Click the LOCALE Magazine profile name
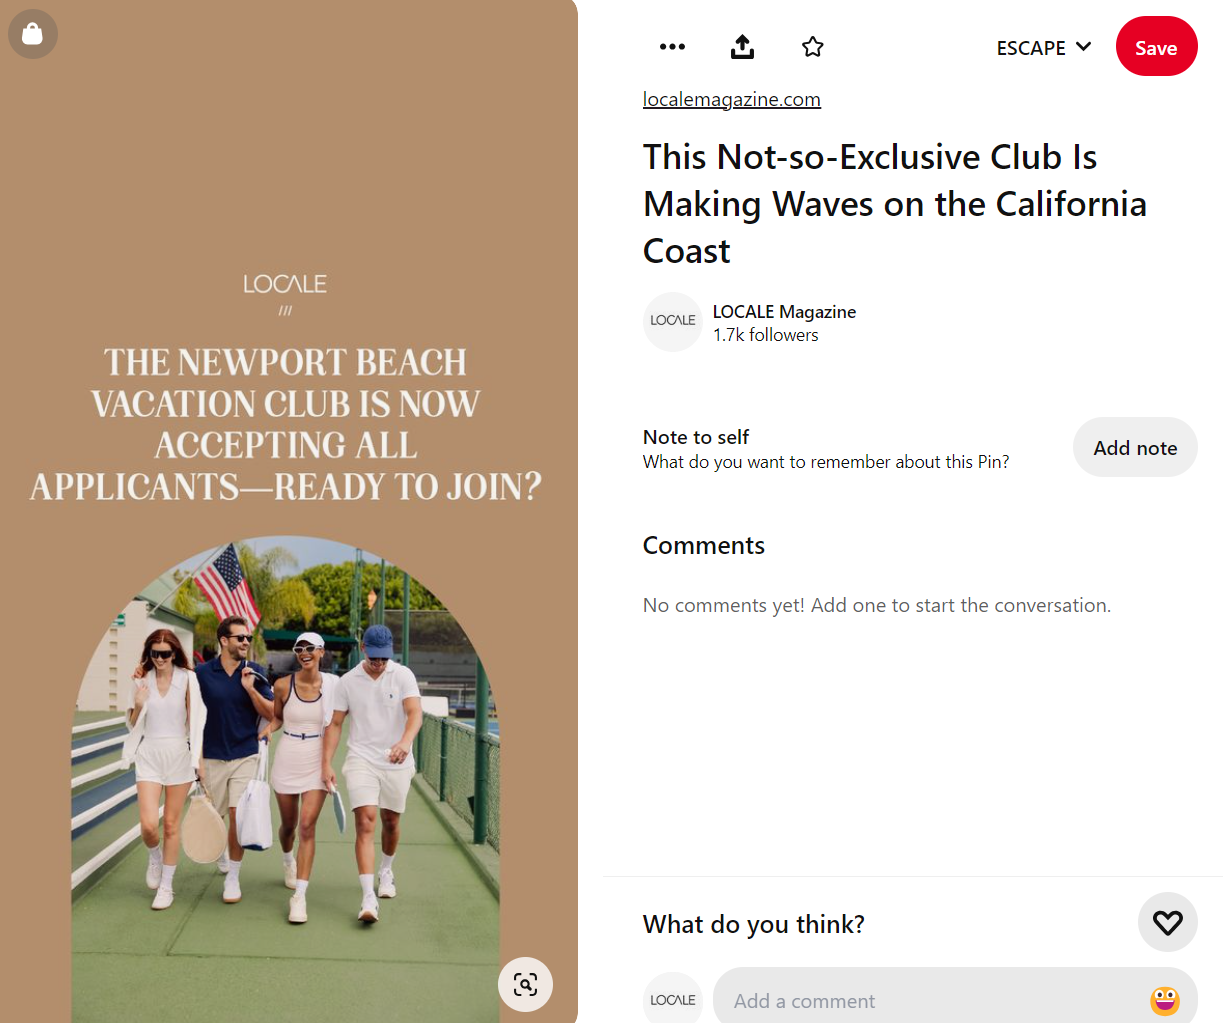Screen dimensions: 1223x1023 [x=784, y=312]
